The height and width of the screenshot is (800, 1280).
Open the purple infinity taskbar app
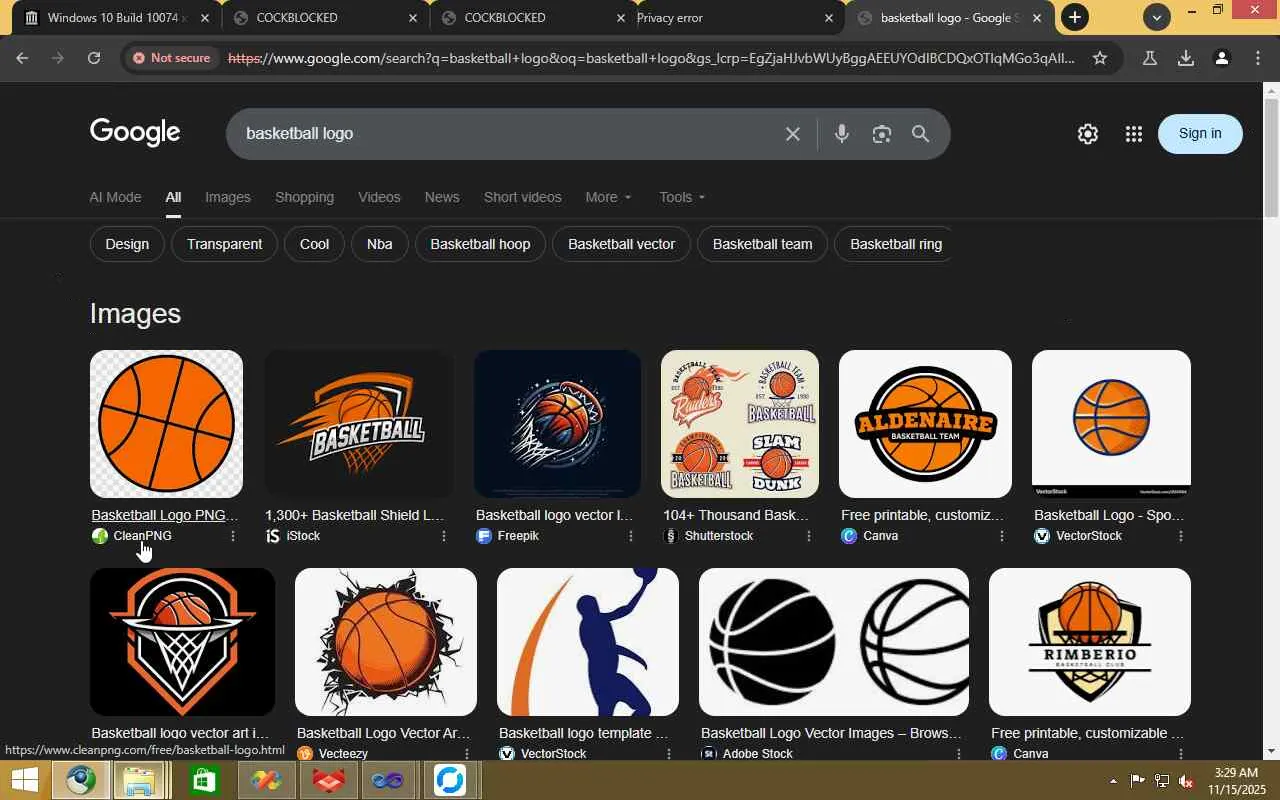(387, 780)
